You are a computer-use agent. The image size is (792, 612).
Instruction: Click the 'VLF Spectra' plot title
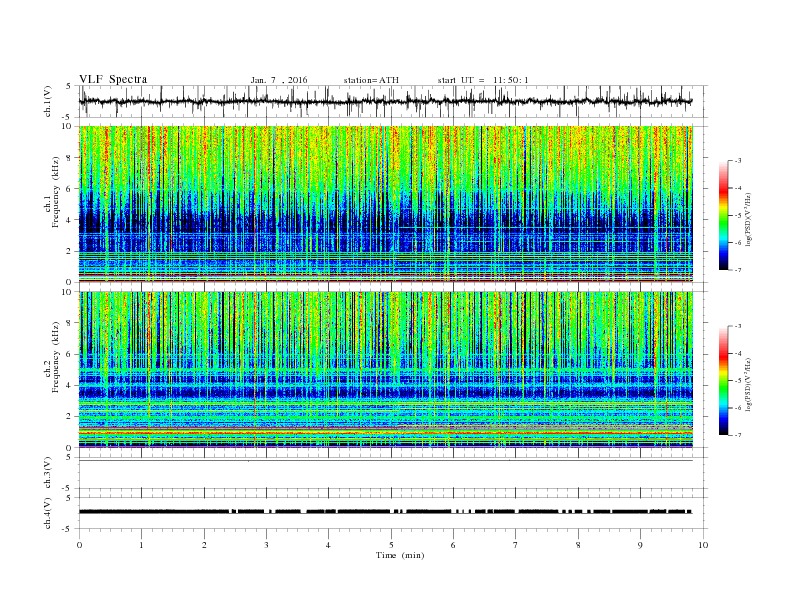coord(113,79)
